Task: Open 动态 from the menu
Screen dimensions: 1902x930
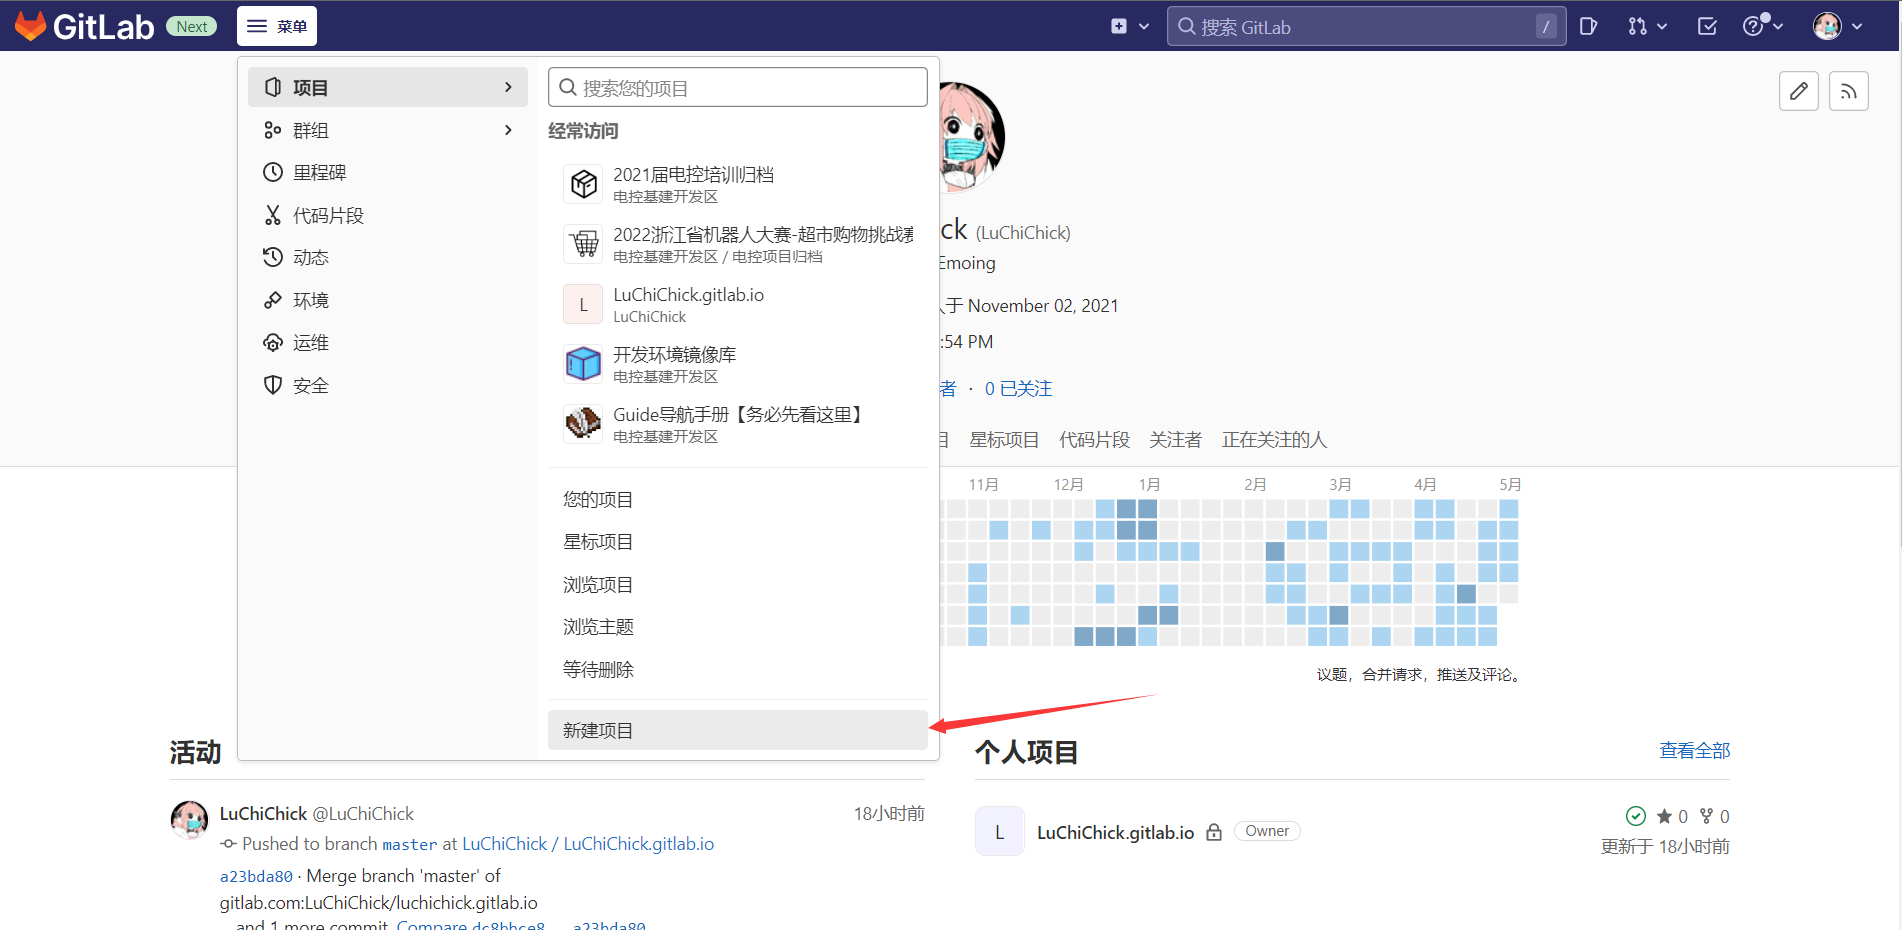Action: [x=388, y=257]
